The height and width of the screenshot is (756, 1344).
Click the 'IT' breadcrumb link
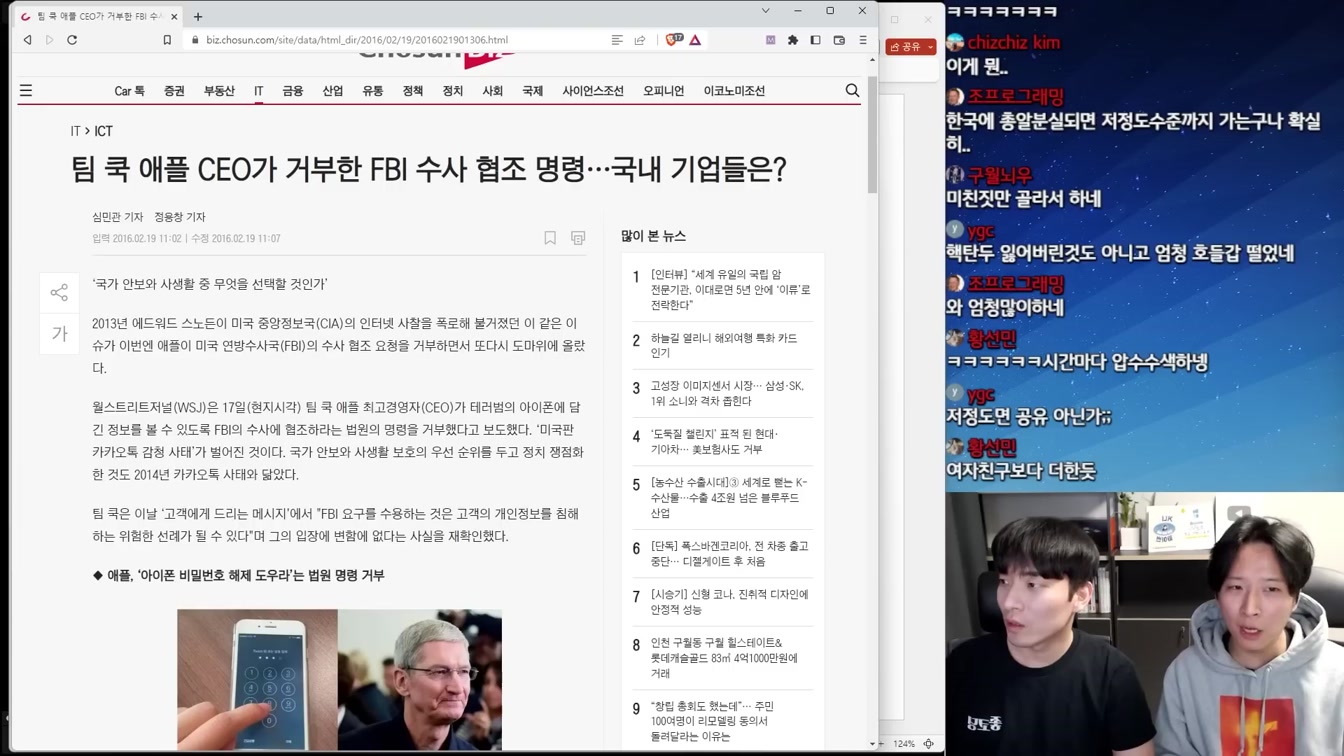[x=75, y=131]
